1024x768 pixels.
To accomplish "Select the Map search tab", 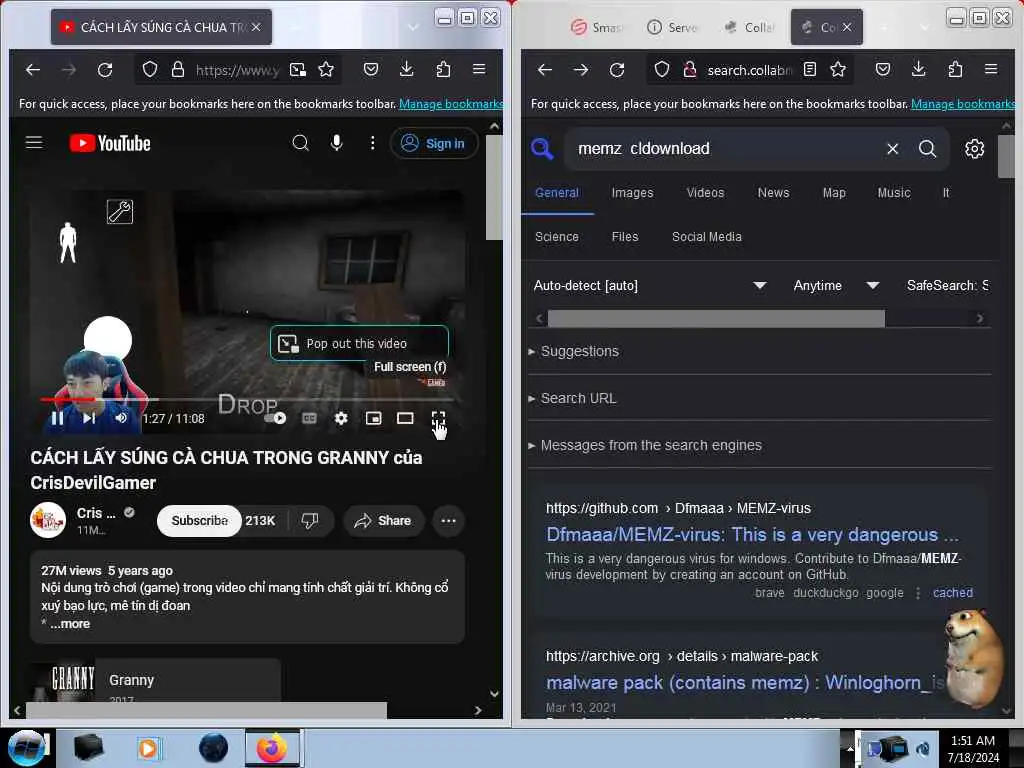I will point(834,193).
